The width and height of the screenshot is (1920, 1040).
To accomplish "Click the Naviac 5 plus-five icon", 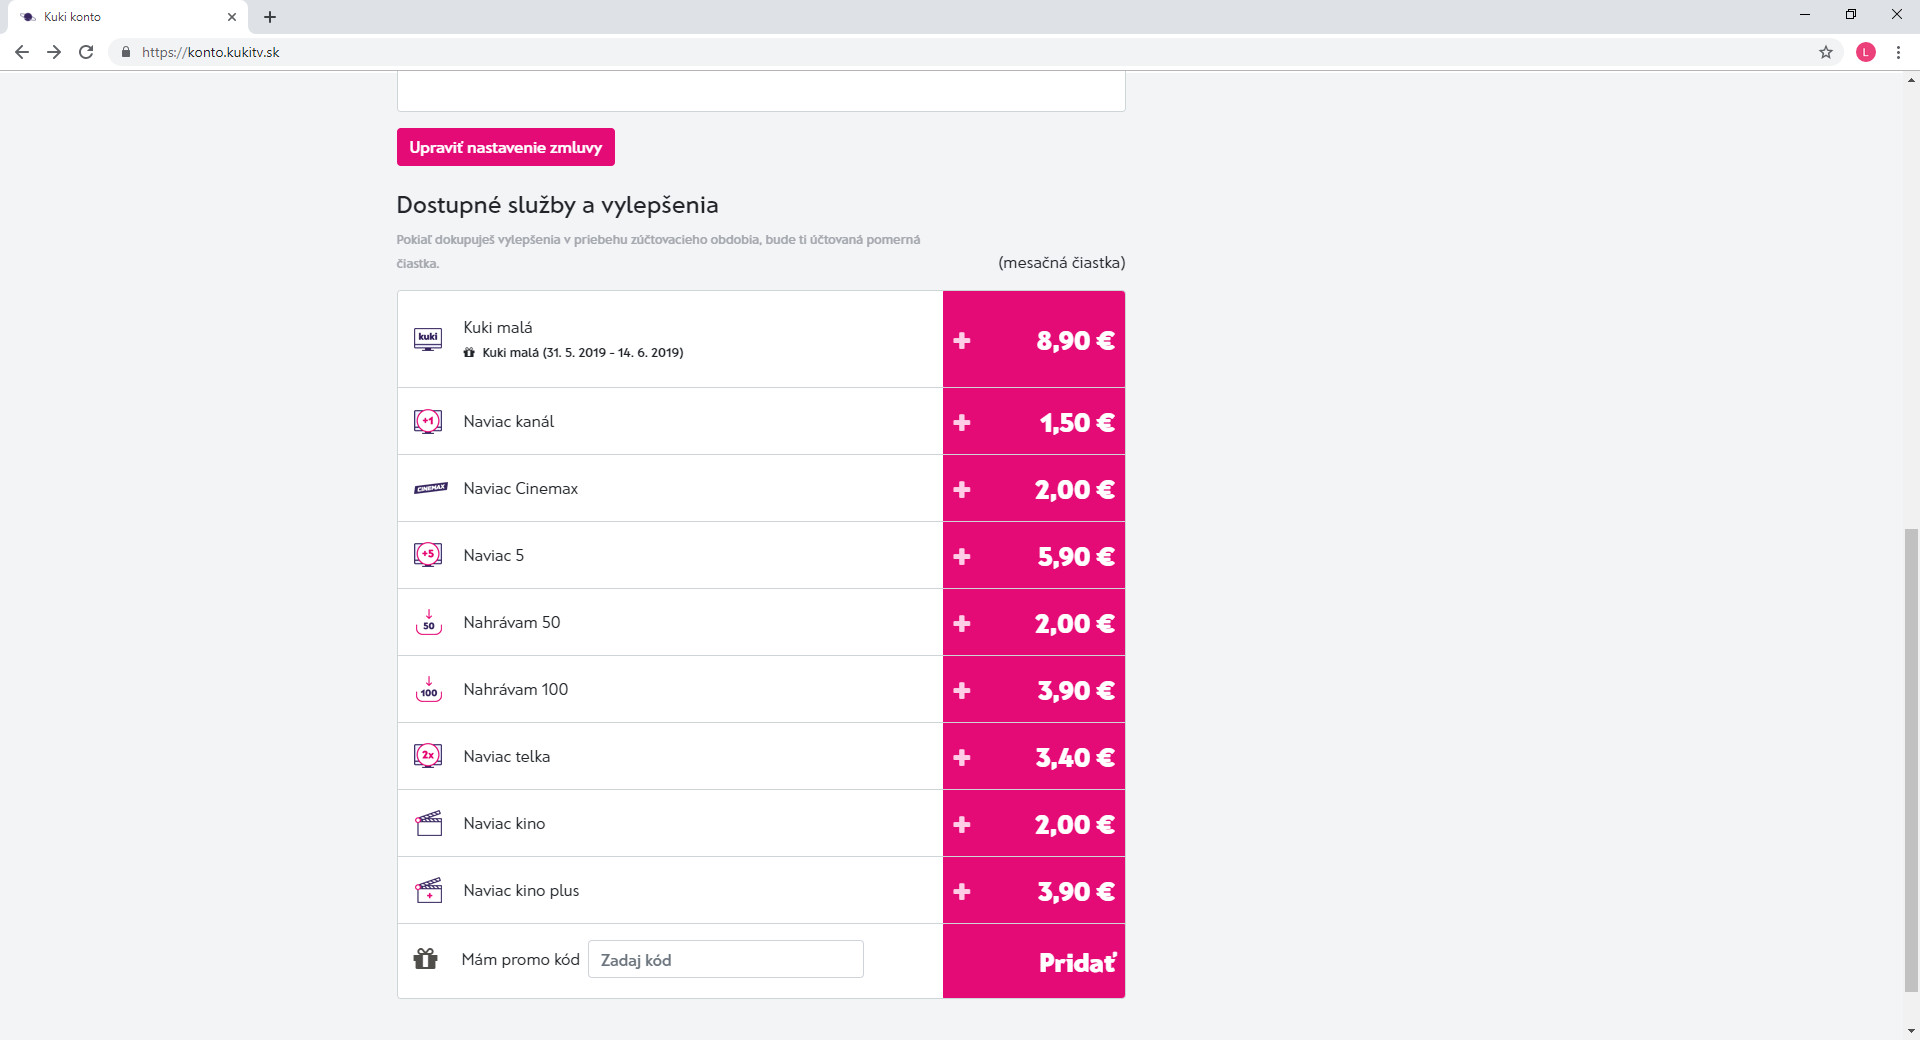I will click(428, 555).
